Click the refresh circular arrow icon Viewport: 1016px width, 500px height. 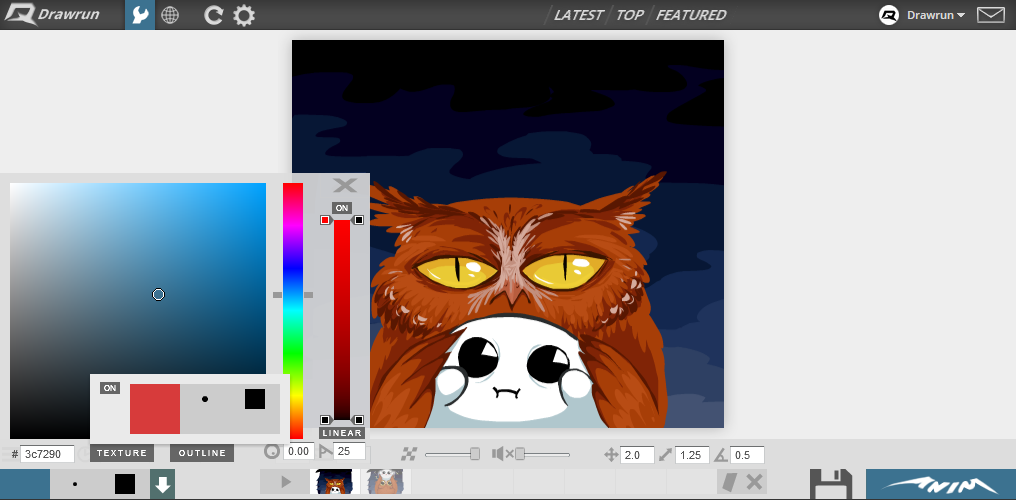213,15
